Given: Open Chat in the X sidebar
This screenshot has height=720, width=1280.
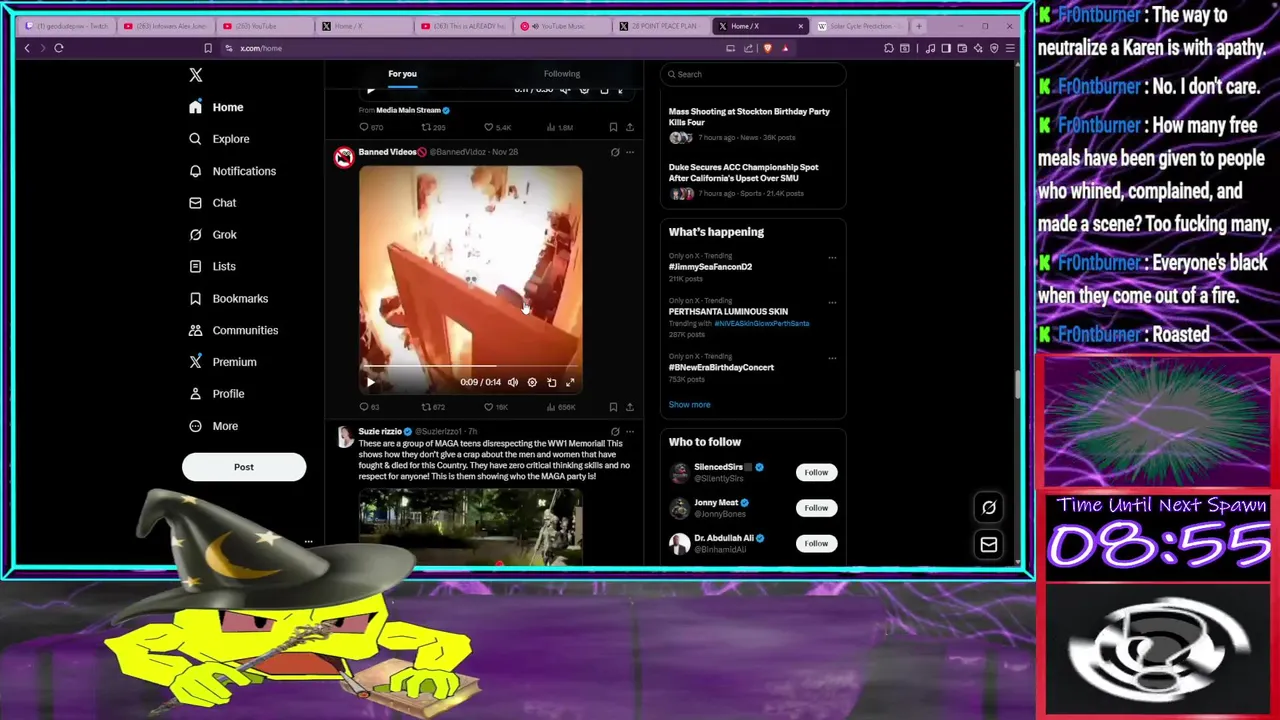Looking at the screenshot, I should (212, 203).
